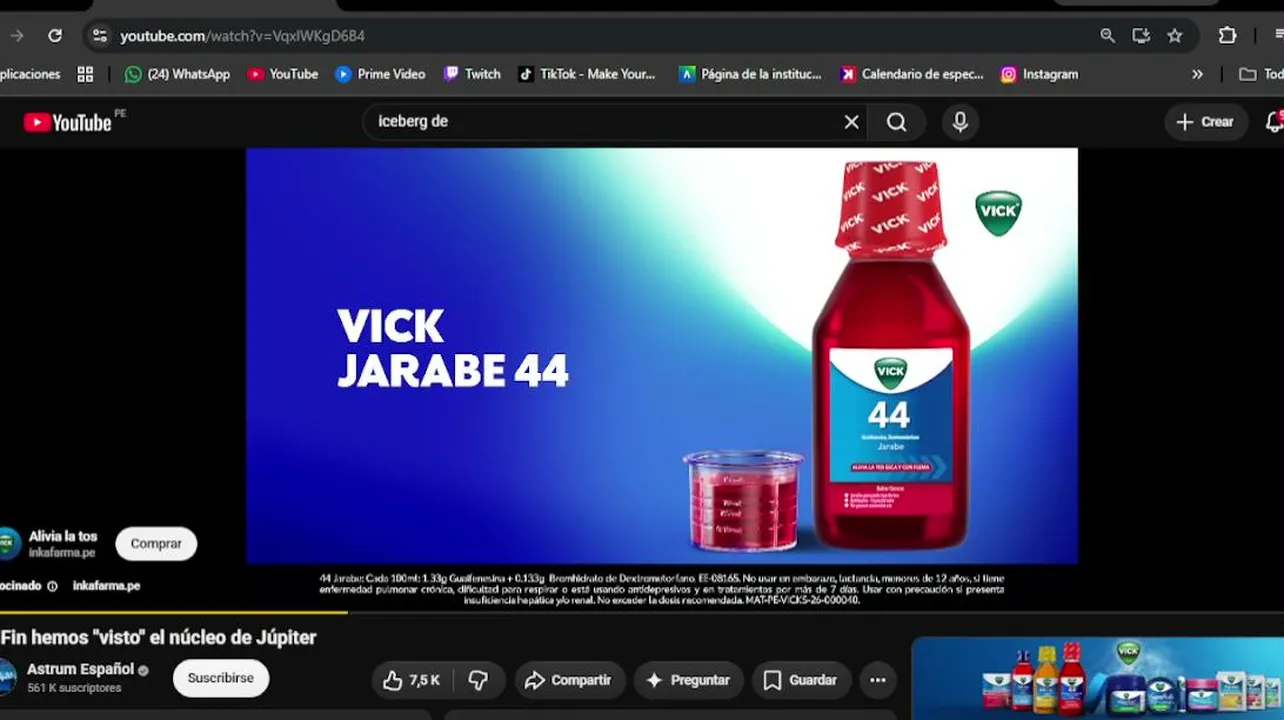This screenshot has height=720, width=1284.
Task: Share the video via Compartir
Action: pyautogui.click(x=568, y=680)
